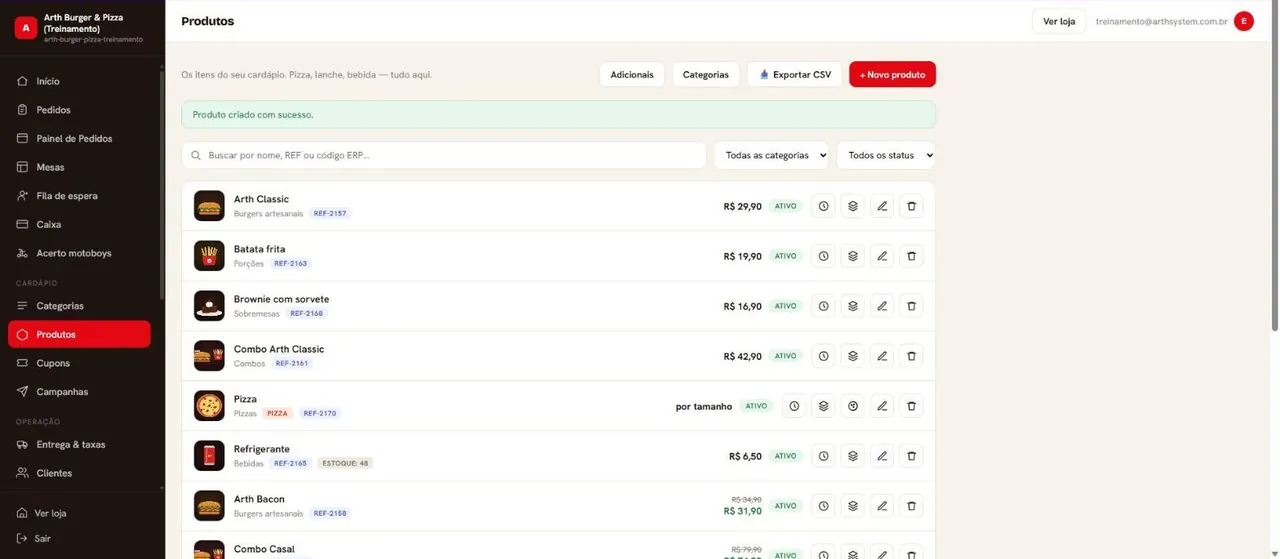Click layers icon on Batata frita row
The width and height of the screenshot is (1280, 559).
click(853, 256)
